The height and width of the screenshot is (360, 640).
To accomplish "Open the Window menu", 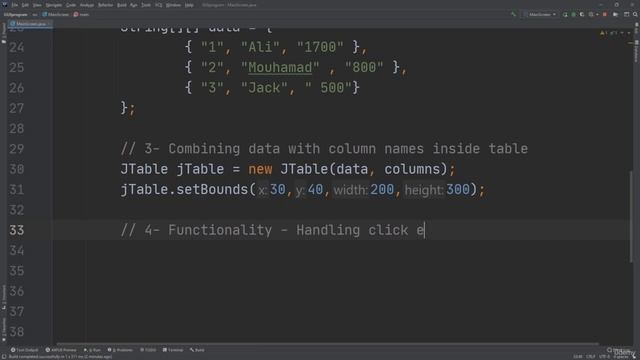I will (173, 5).
